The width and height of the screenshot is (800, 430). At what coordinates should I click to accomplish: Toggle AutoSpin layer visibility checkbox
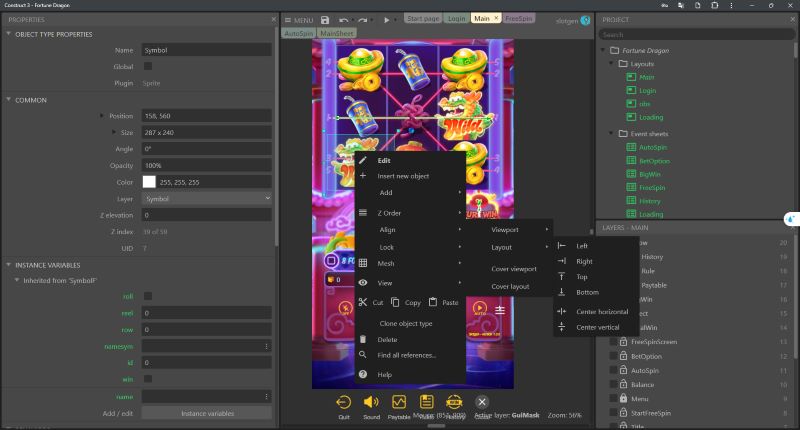coord(613,370)
